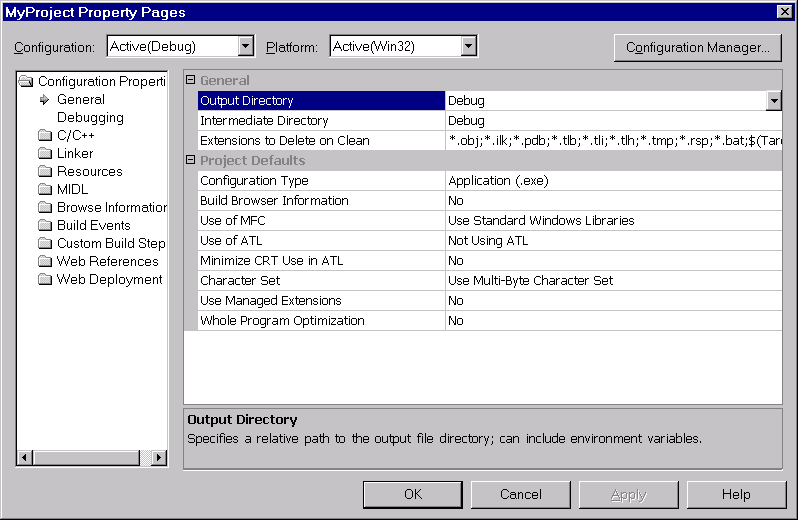This screenshot has width=798, height=520.
Task: Select Debugging in the tree
Action: pyautogui.click(x=90, y=118)
